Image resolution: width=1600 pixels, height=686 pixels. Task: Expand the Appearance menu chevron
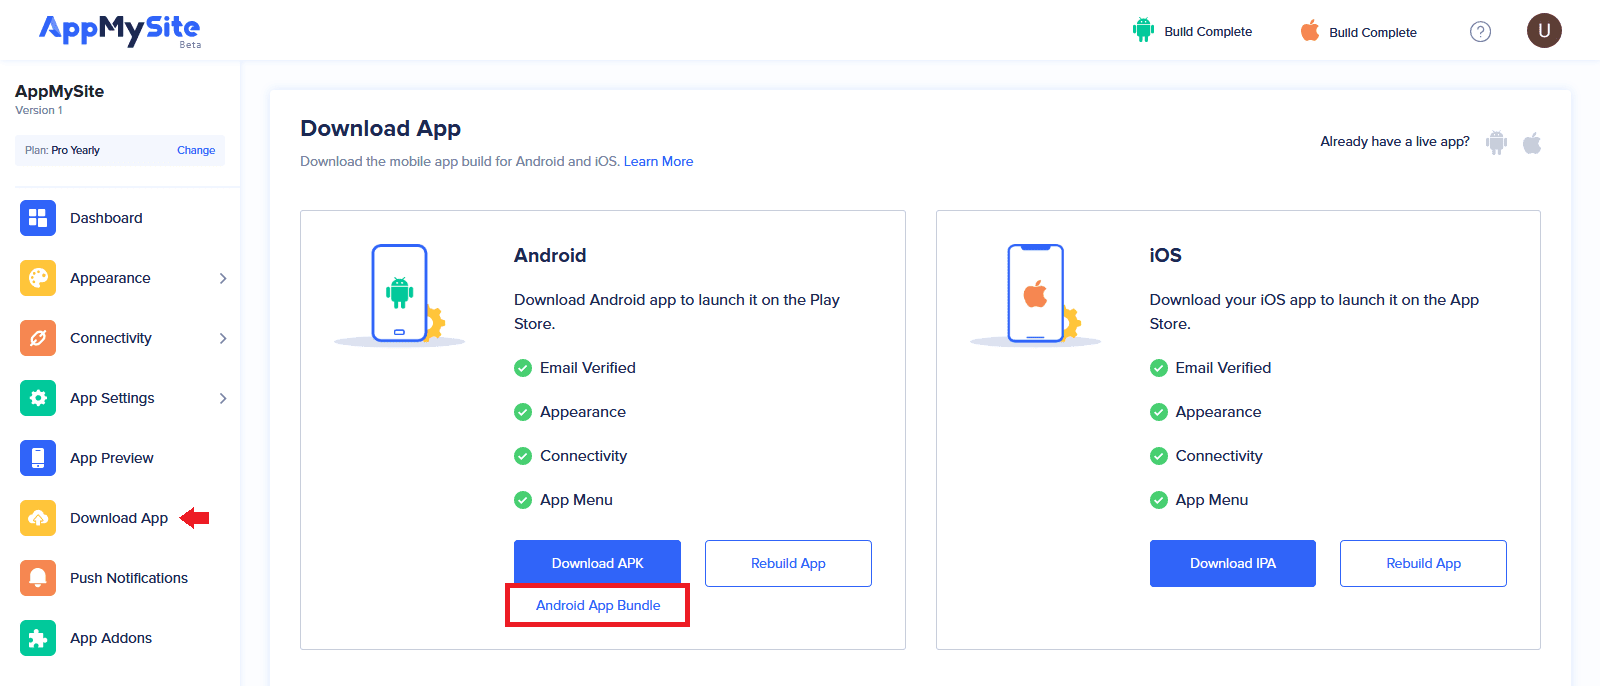pos(223,278)
